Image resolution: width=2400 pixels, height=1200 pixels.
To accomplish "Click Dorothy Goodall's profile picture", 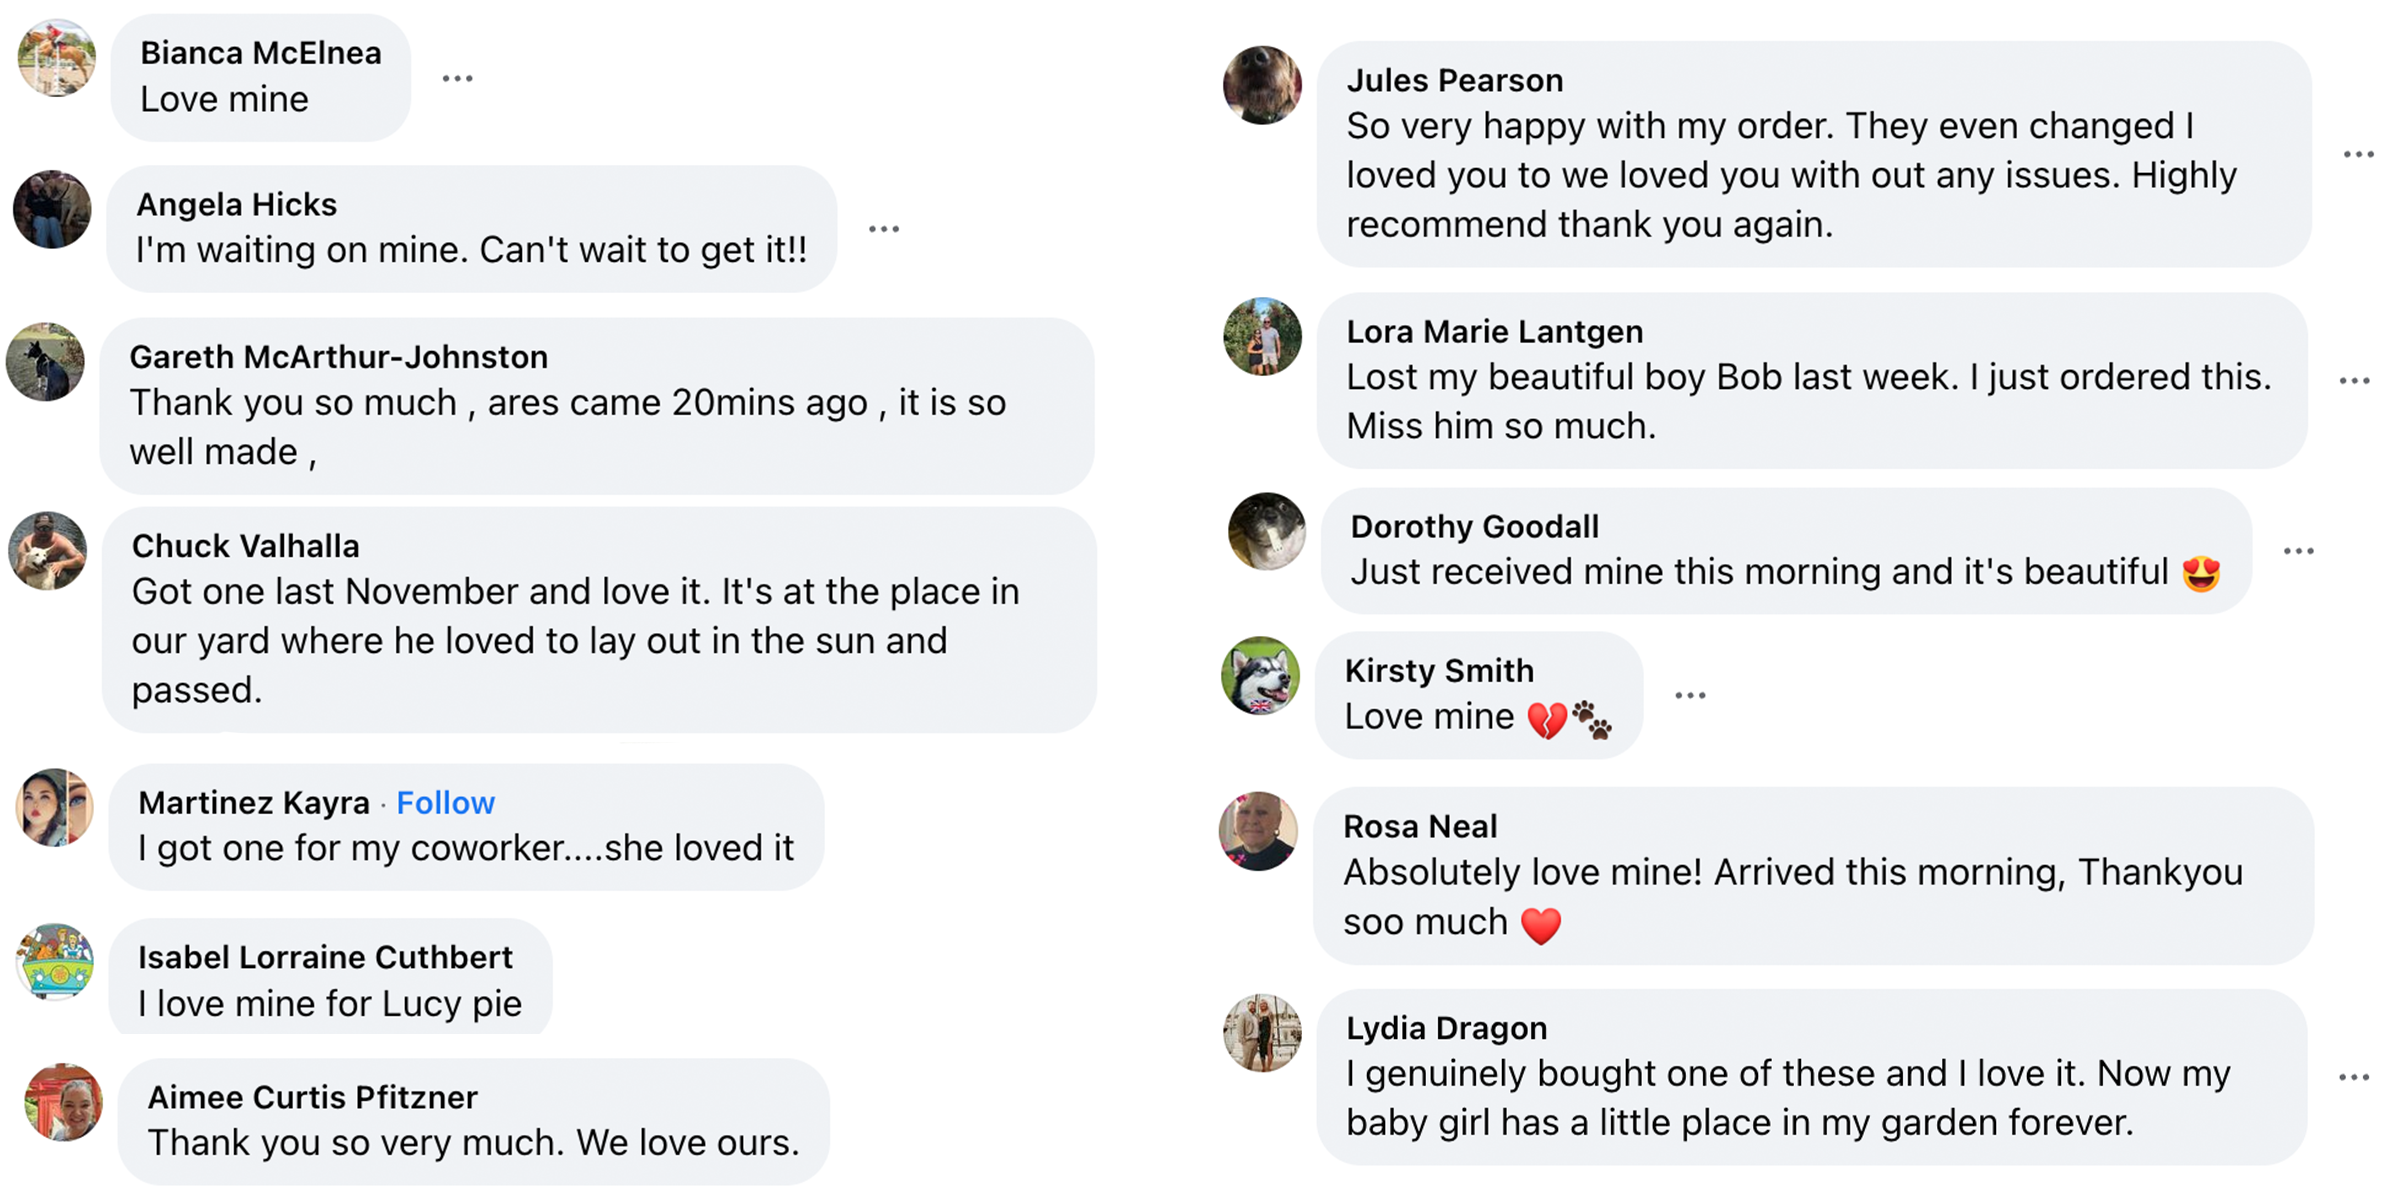I will [1267, 531].
